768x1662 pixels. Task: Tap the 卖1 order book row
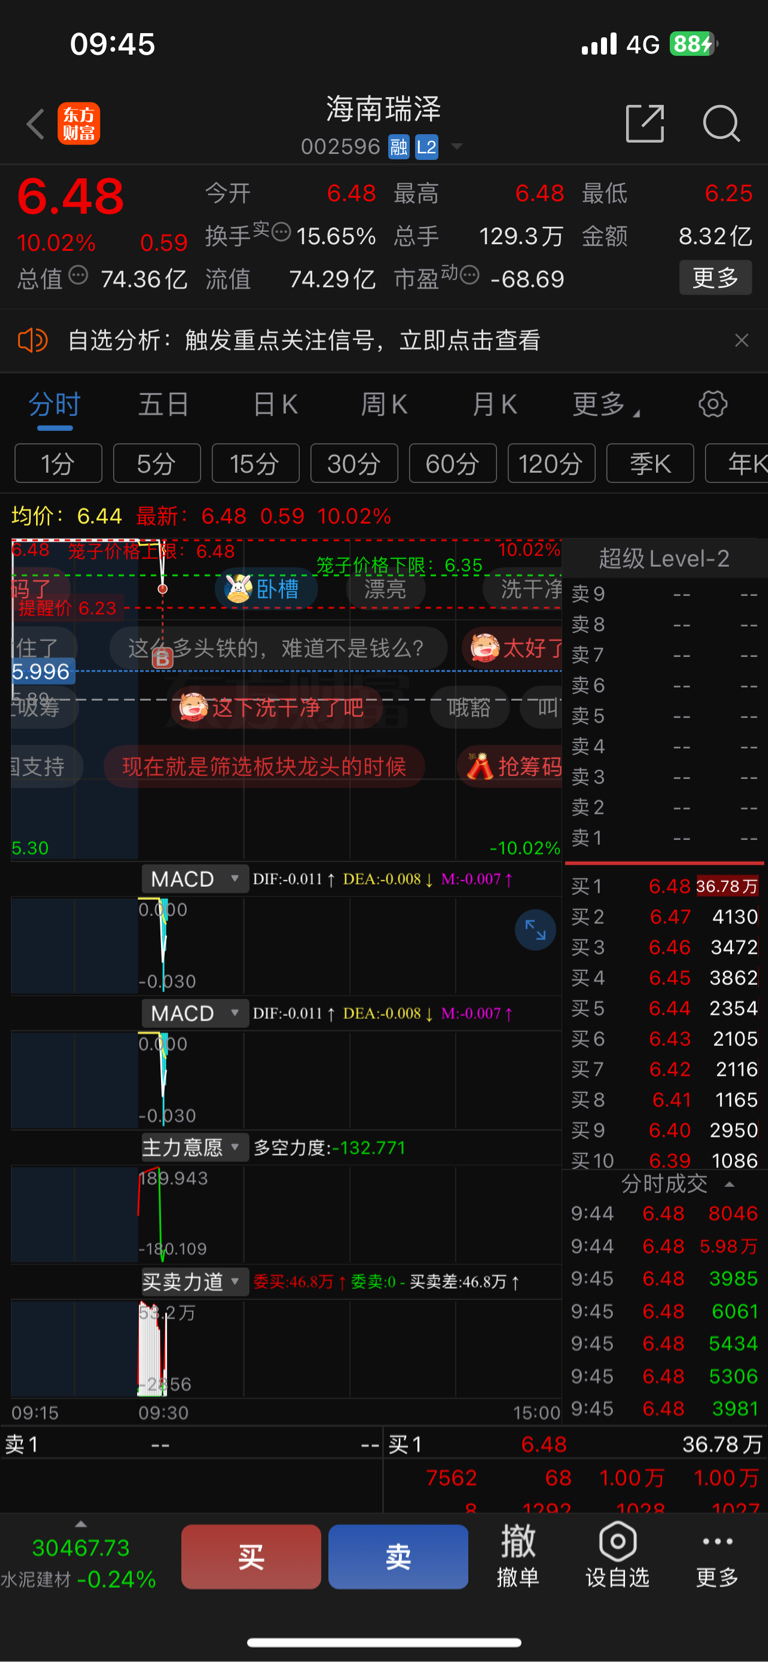point(665,838)
